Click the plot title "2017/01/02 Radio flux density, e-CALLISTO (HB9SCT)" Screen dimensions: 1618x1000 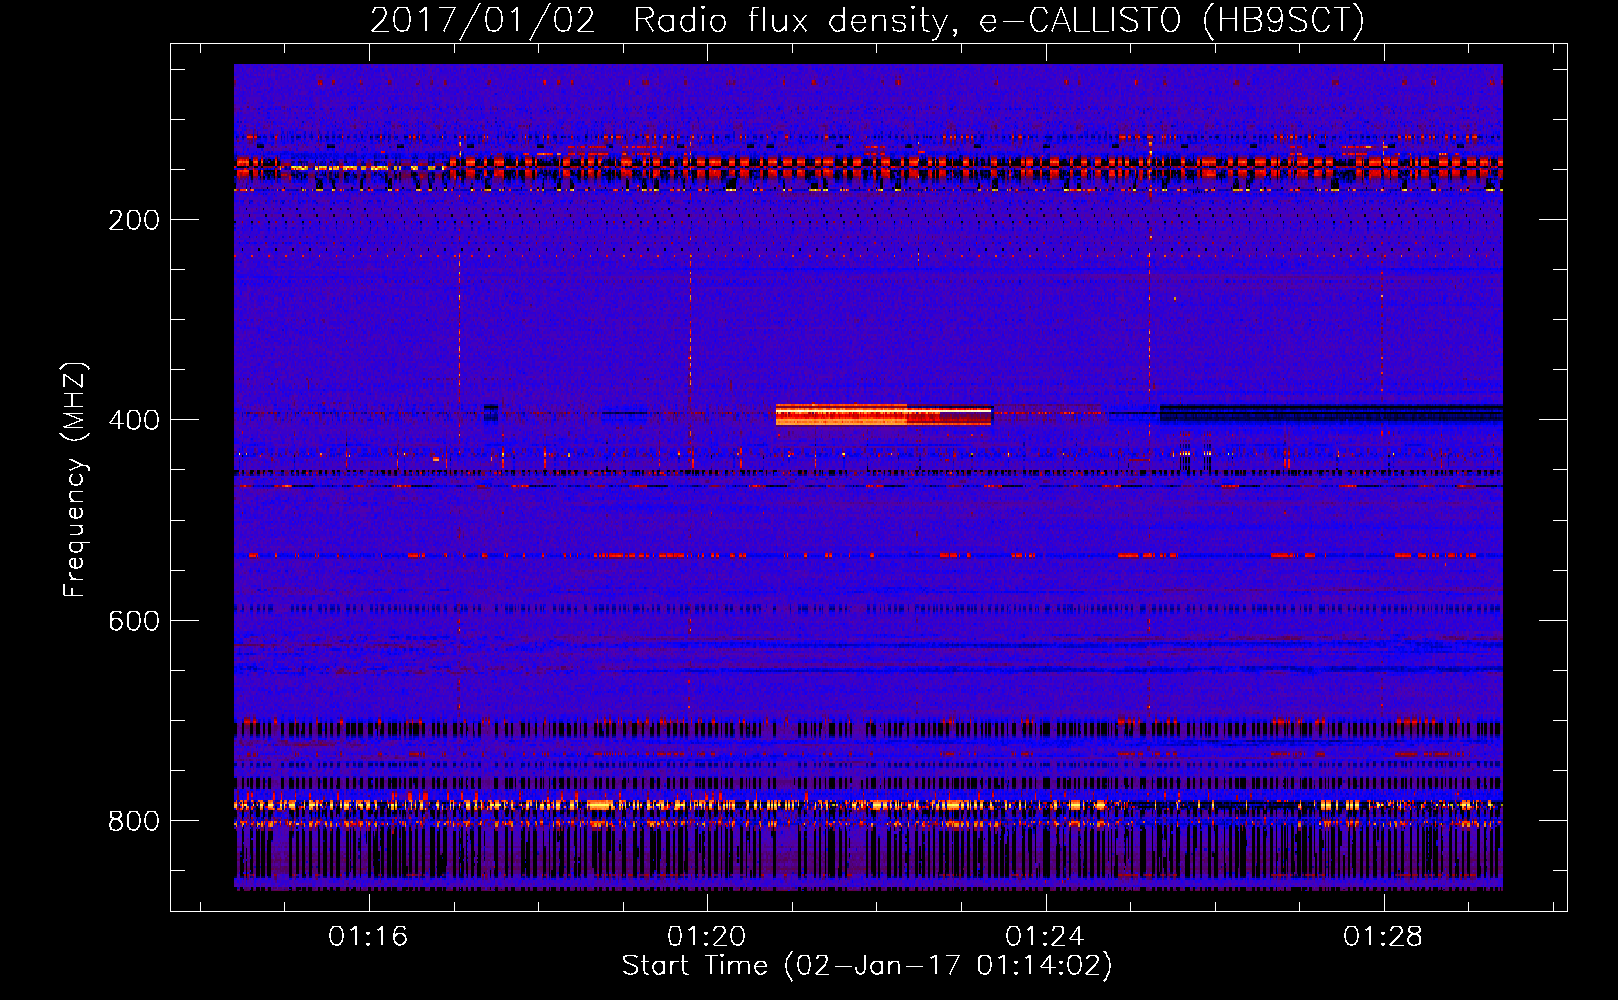click(x=867, y=20)
